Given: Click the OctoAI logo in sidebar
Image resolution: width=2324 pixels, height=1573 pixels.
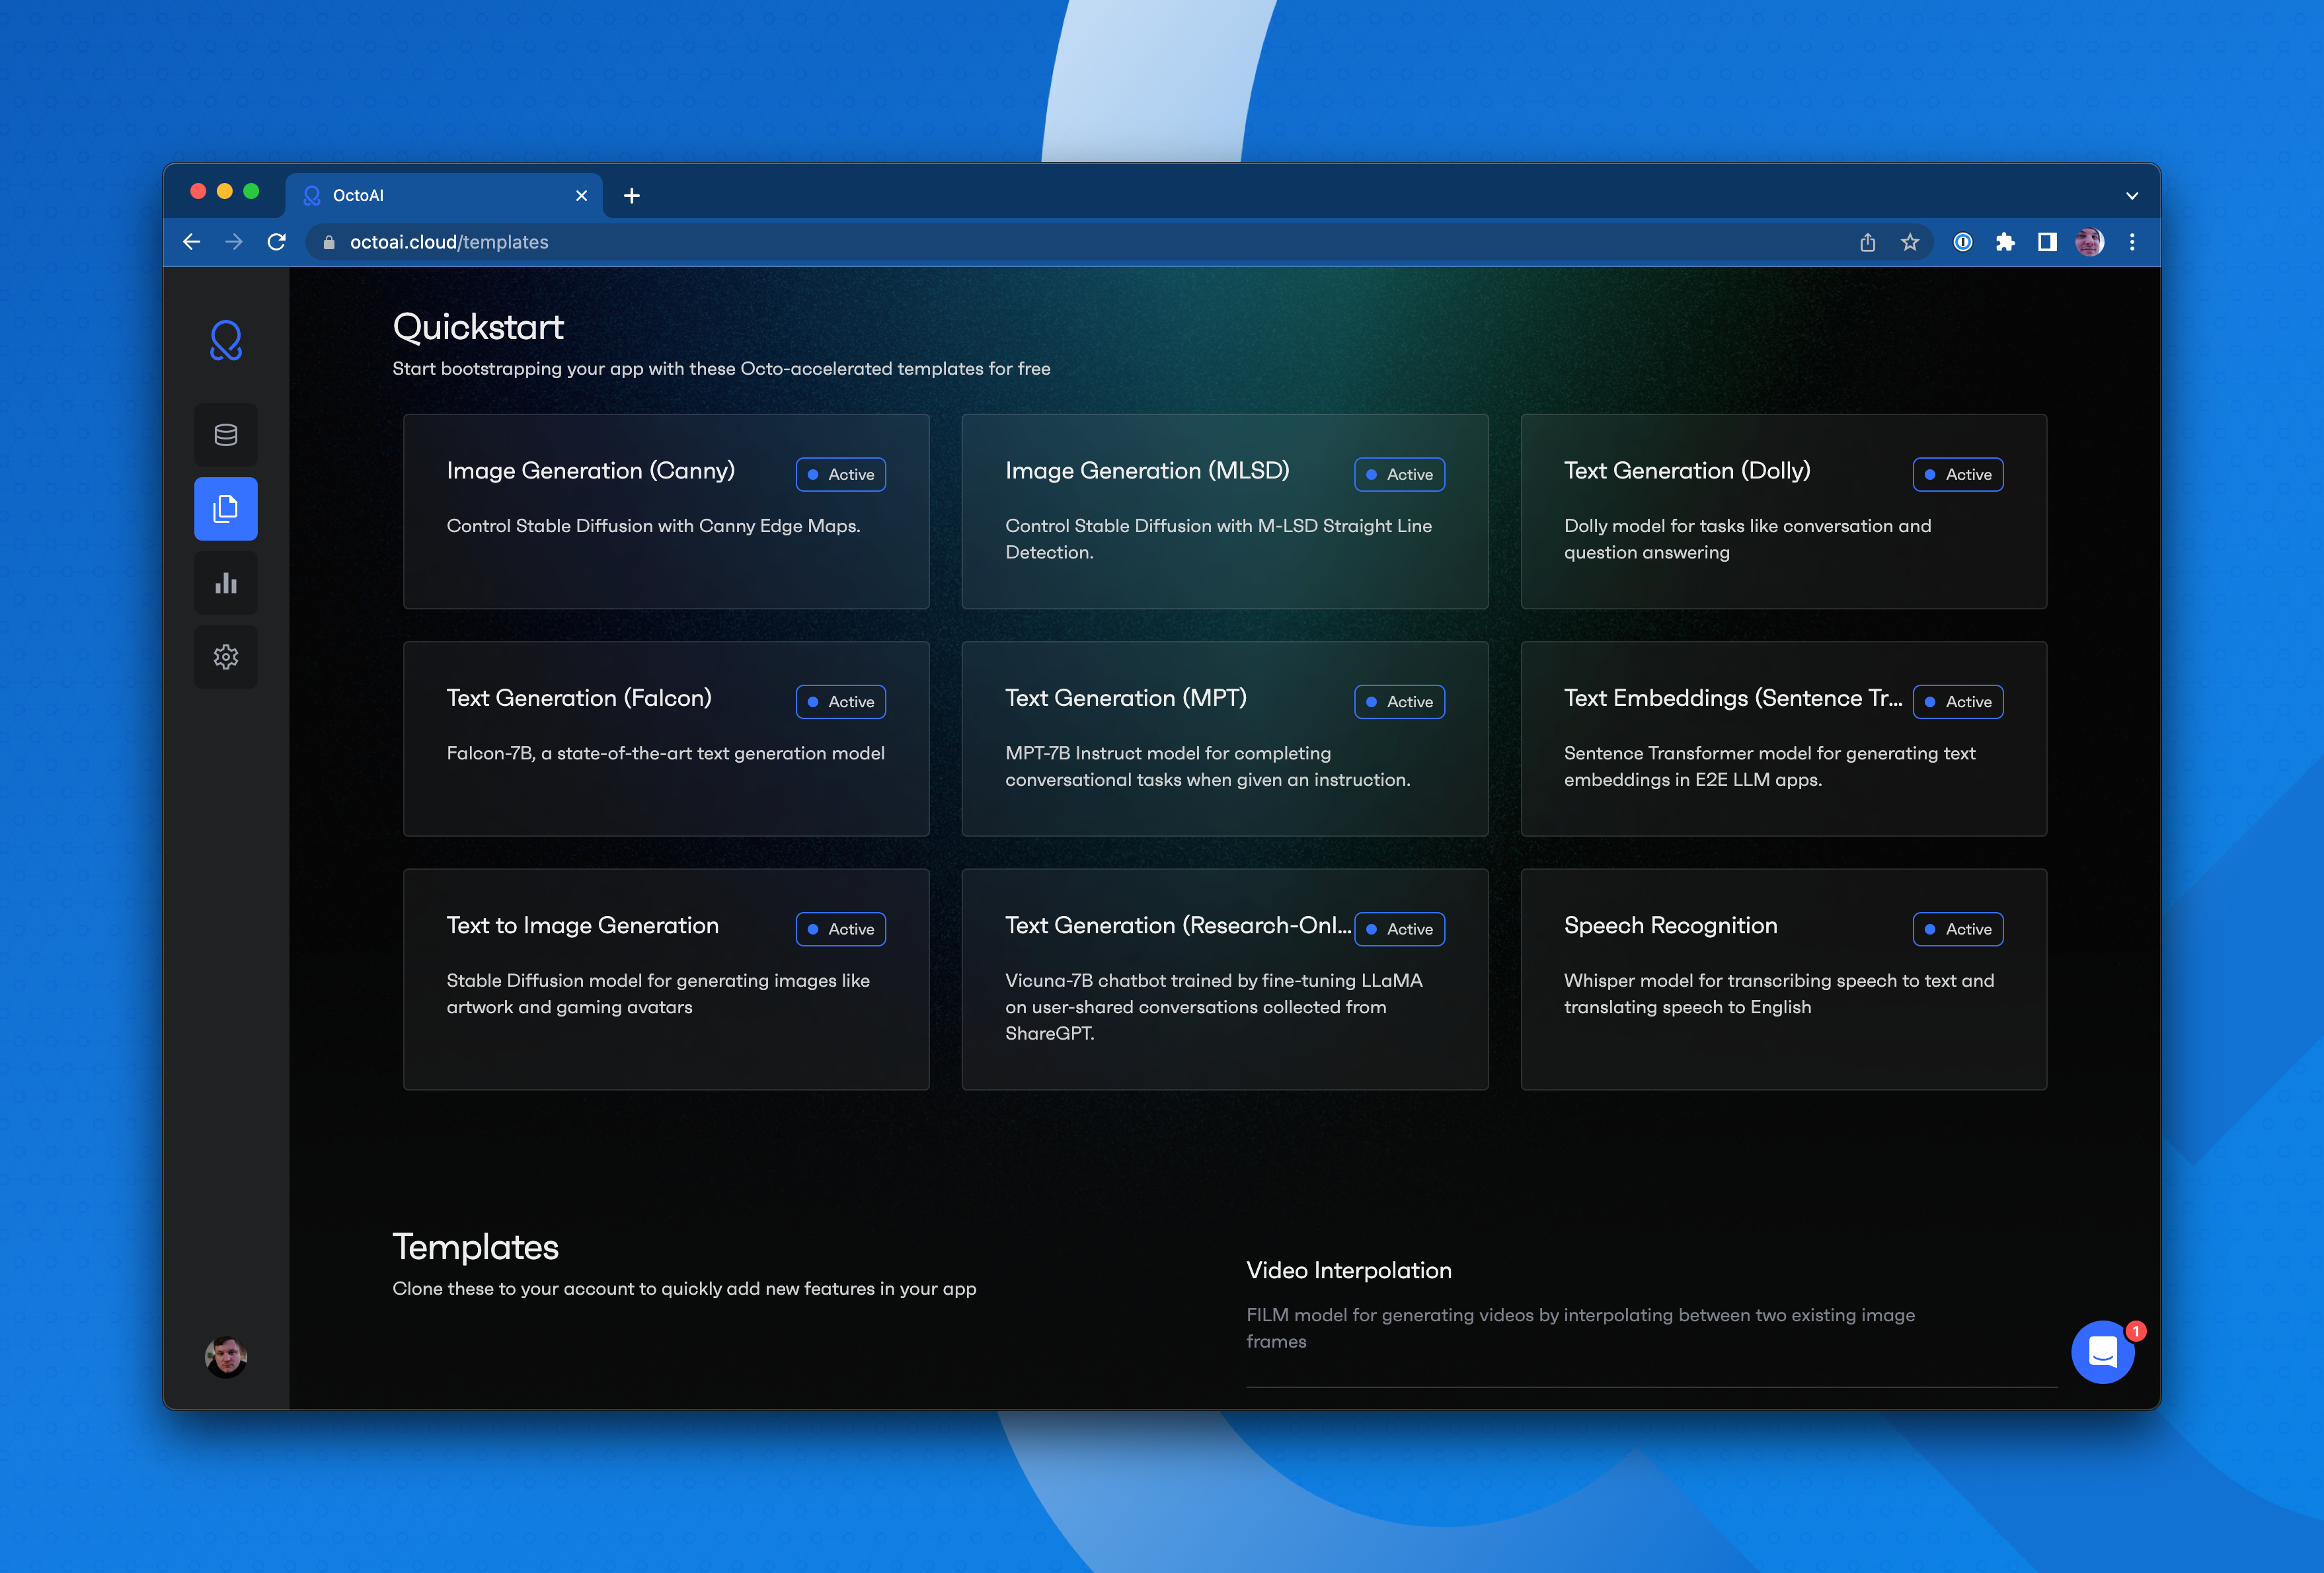Looking at the screenshot, I should (x=226, y=341).
